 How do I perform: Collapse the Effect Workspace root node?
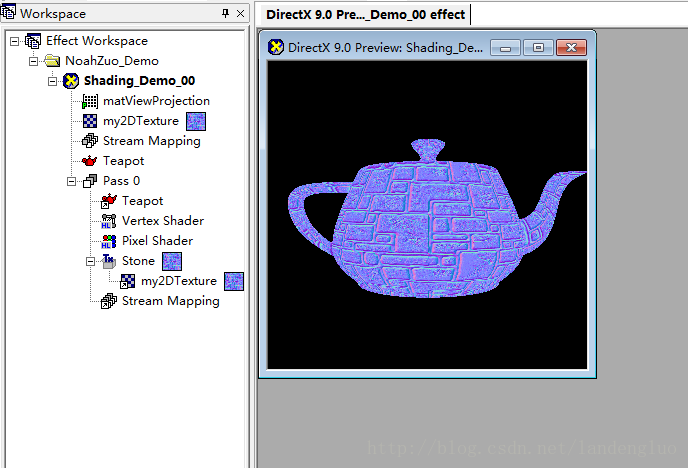click(x=14, y=41)
